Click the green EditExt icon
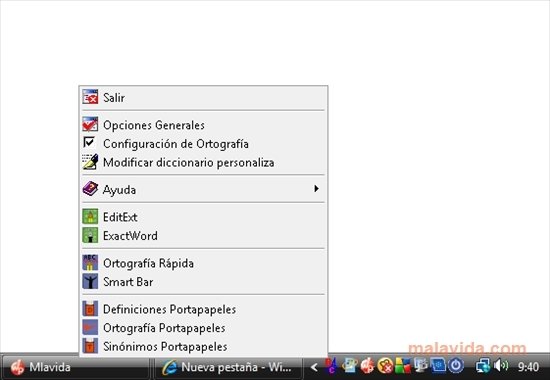The image size is (550, 380). 90,216
